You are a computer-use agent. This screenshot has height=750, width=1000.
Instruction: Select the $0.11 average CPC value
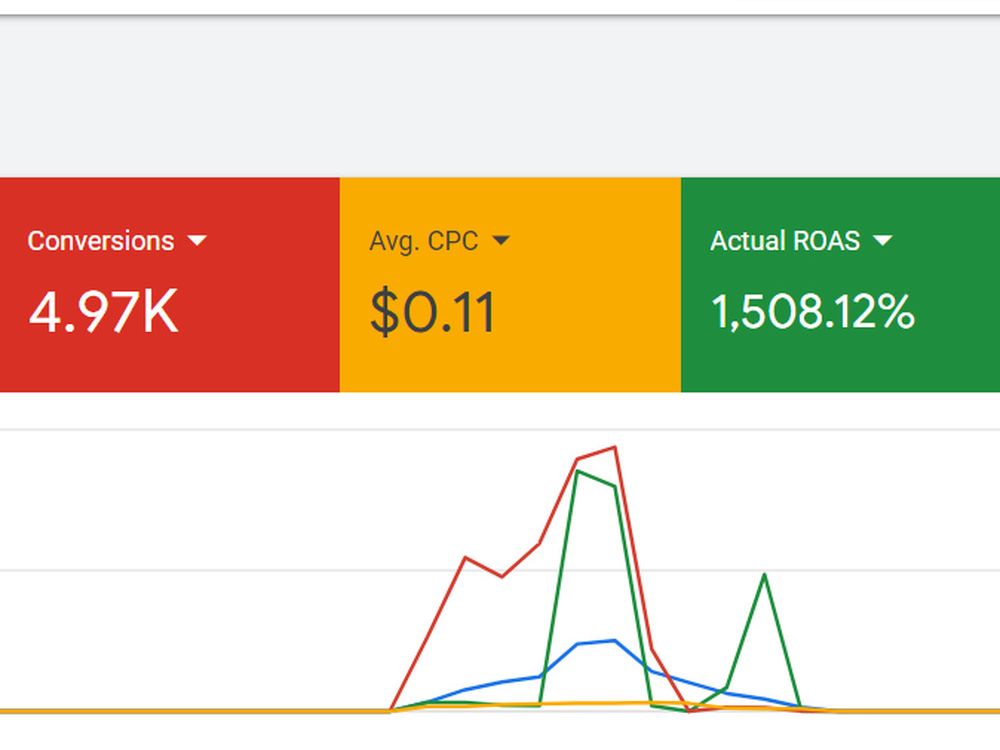pyautogui.click(x=432, y=312)
